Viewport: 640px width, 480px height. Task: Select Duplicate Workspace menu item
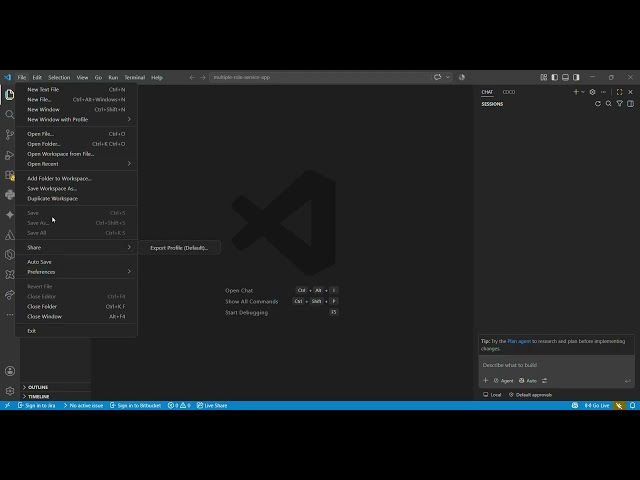(x=76, y=198)
